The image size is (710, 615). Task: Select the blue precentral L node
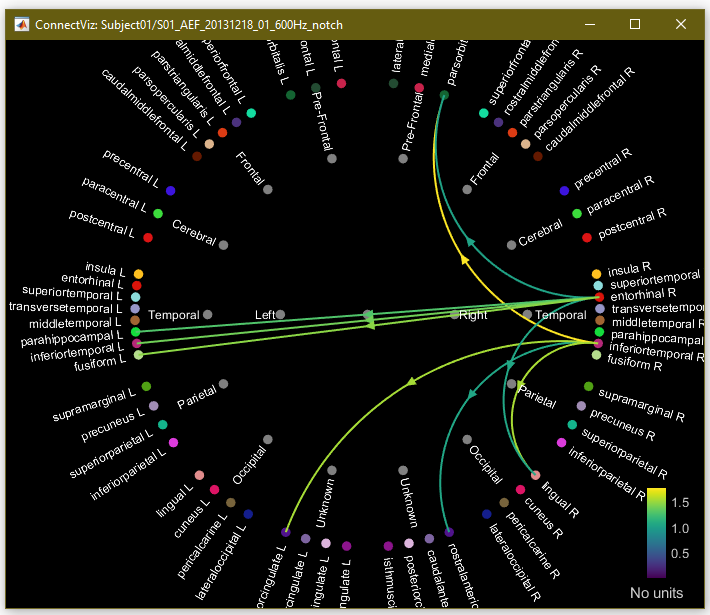pos(171,190)
